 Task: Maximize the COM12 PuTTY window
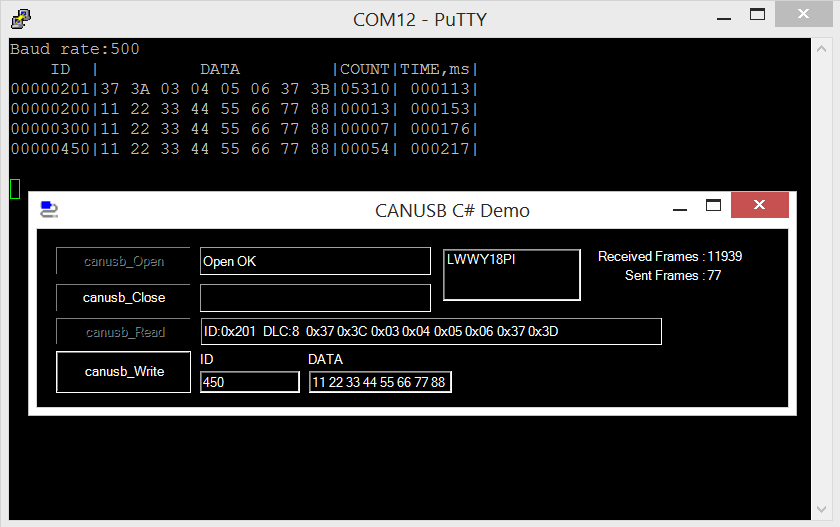click(x=757, y=14)
